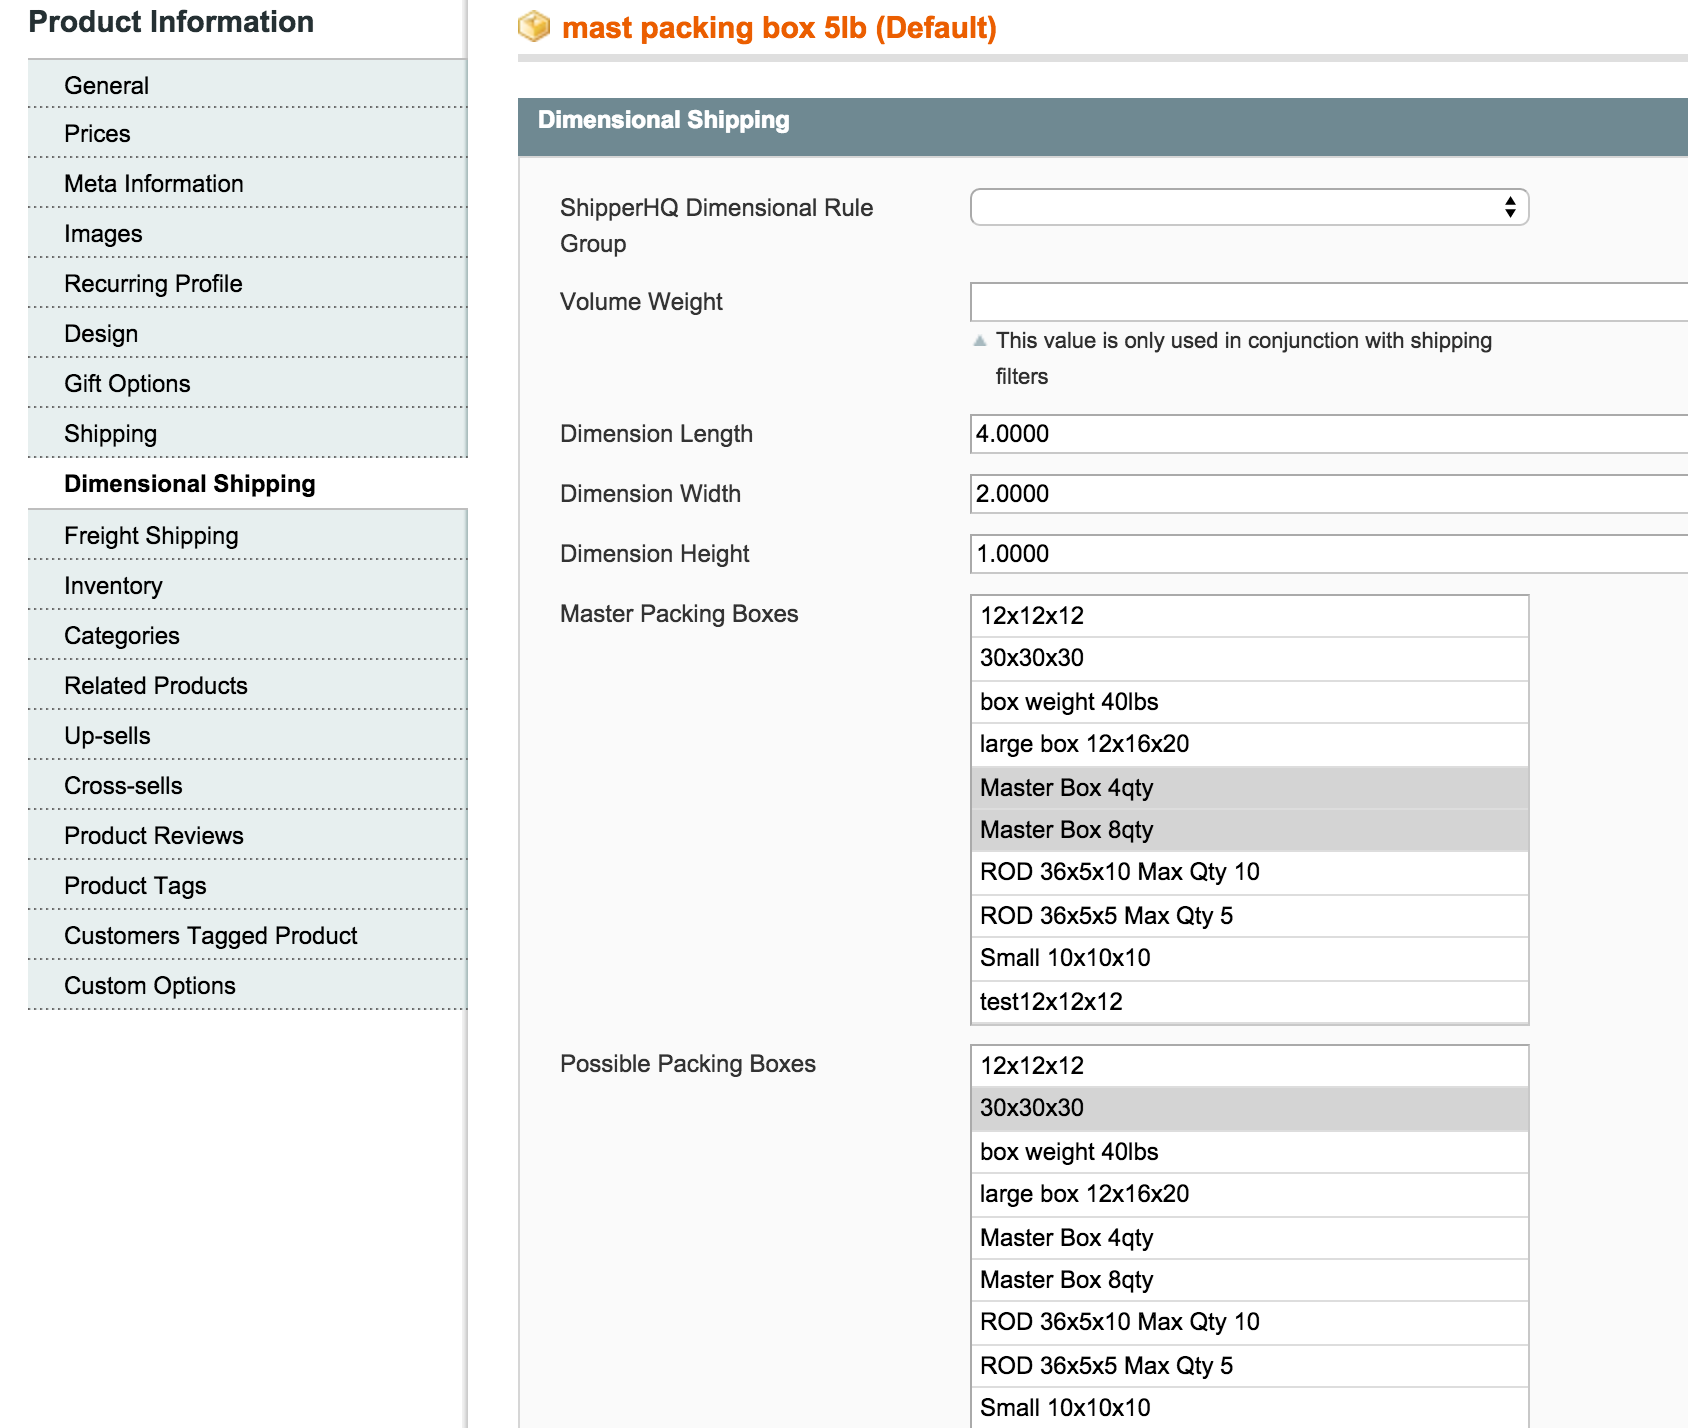This screenshot has height=1428, width=1688.
Task: Open the Related Products tab
Action: (156, 686)
